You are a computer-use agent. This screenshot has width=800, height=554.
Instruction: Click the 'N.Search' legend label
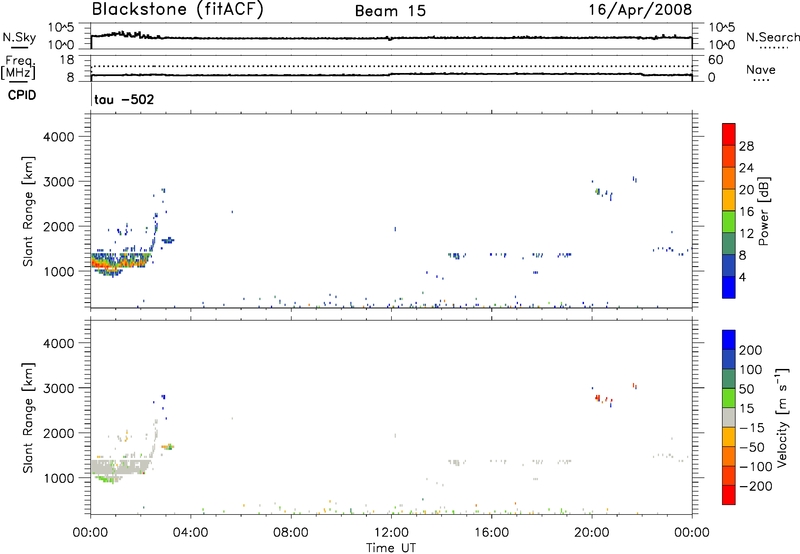tap(773, 37)
